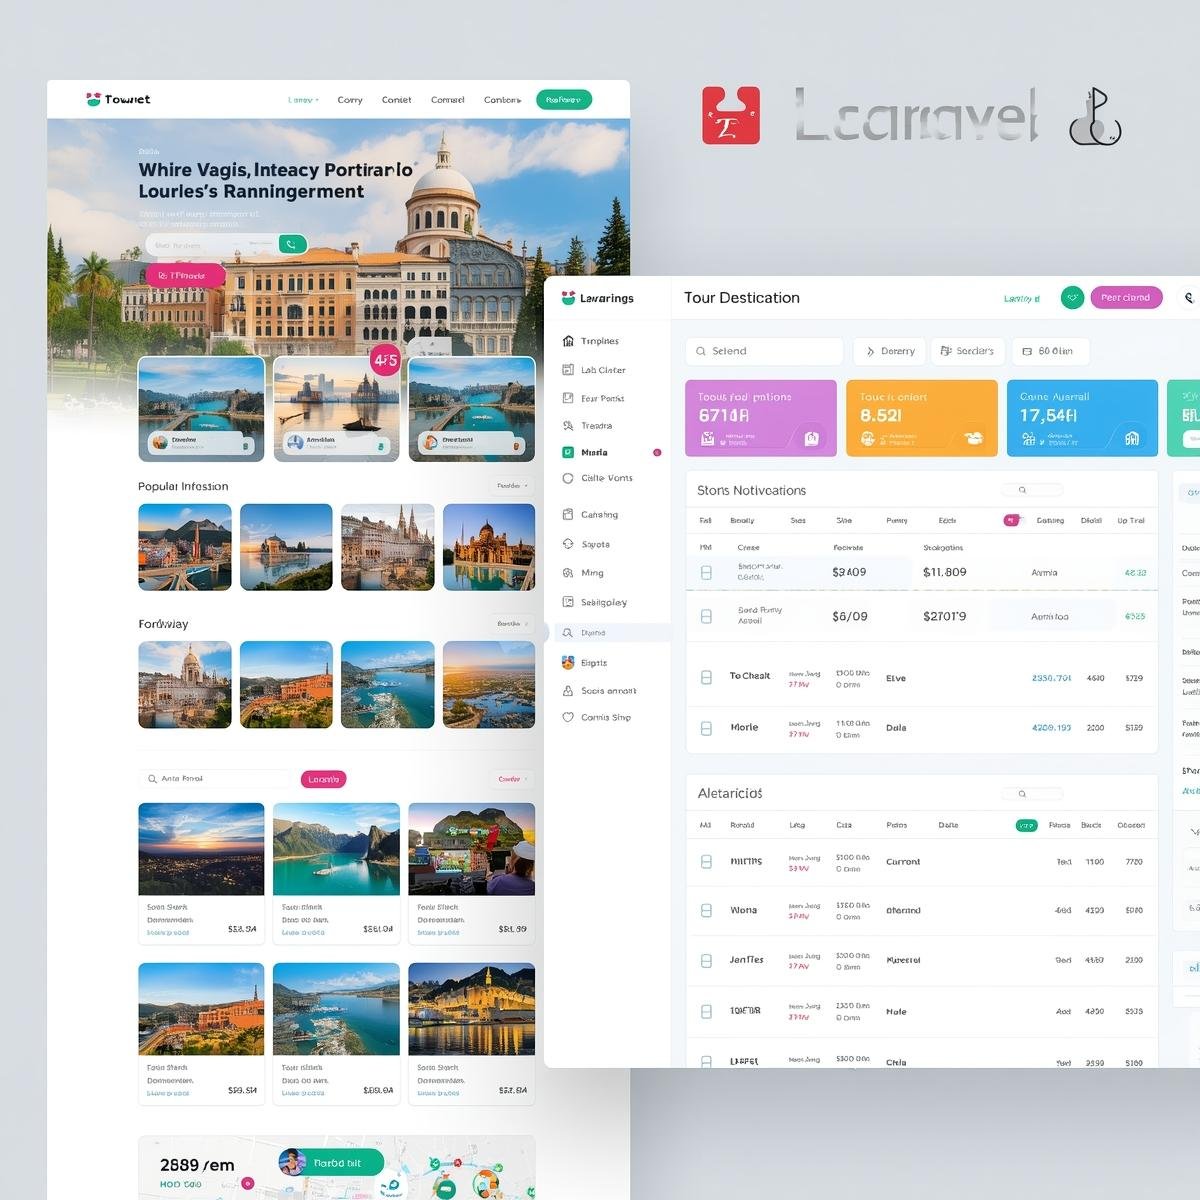Click the orange stat card showing 8.52I
The width and height of the screenshot is (1200, 1200).
(x=921, y=418)
